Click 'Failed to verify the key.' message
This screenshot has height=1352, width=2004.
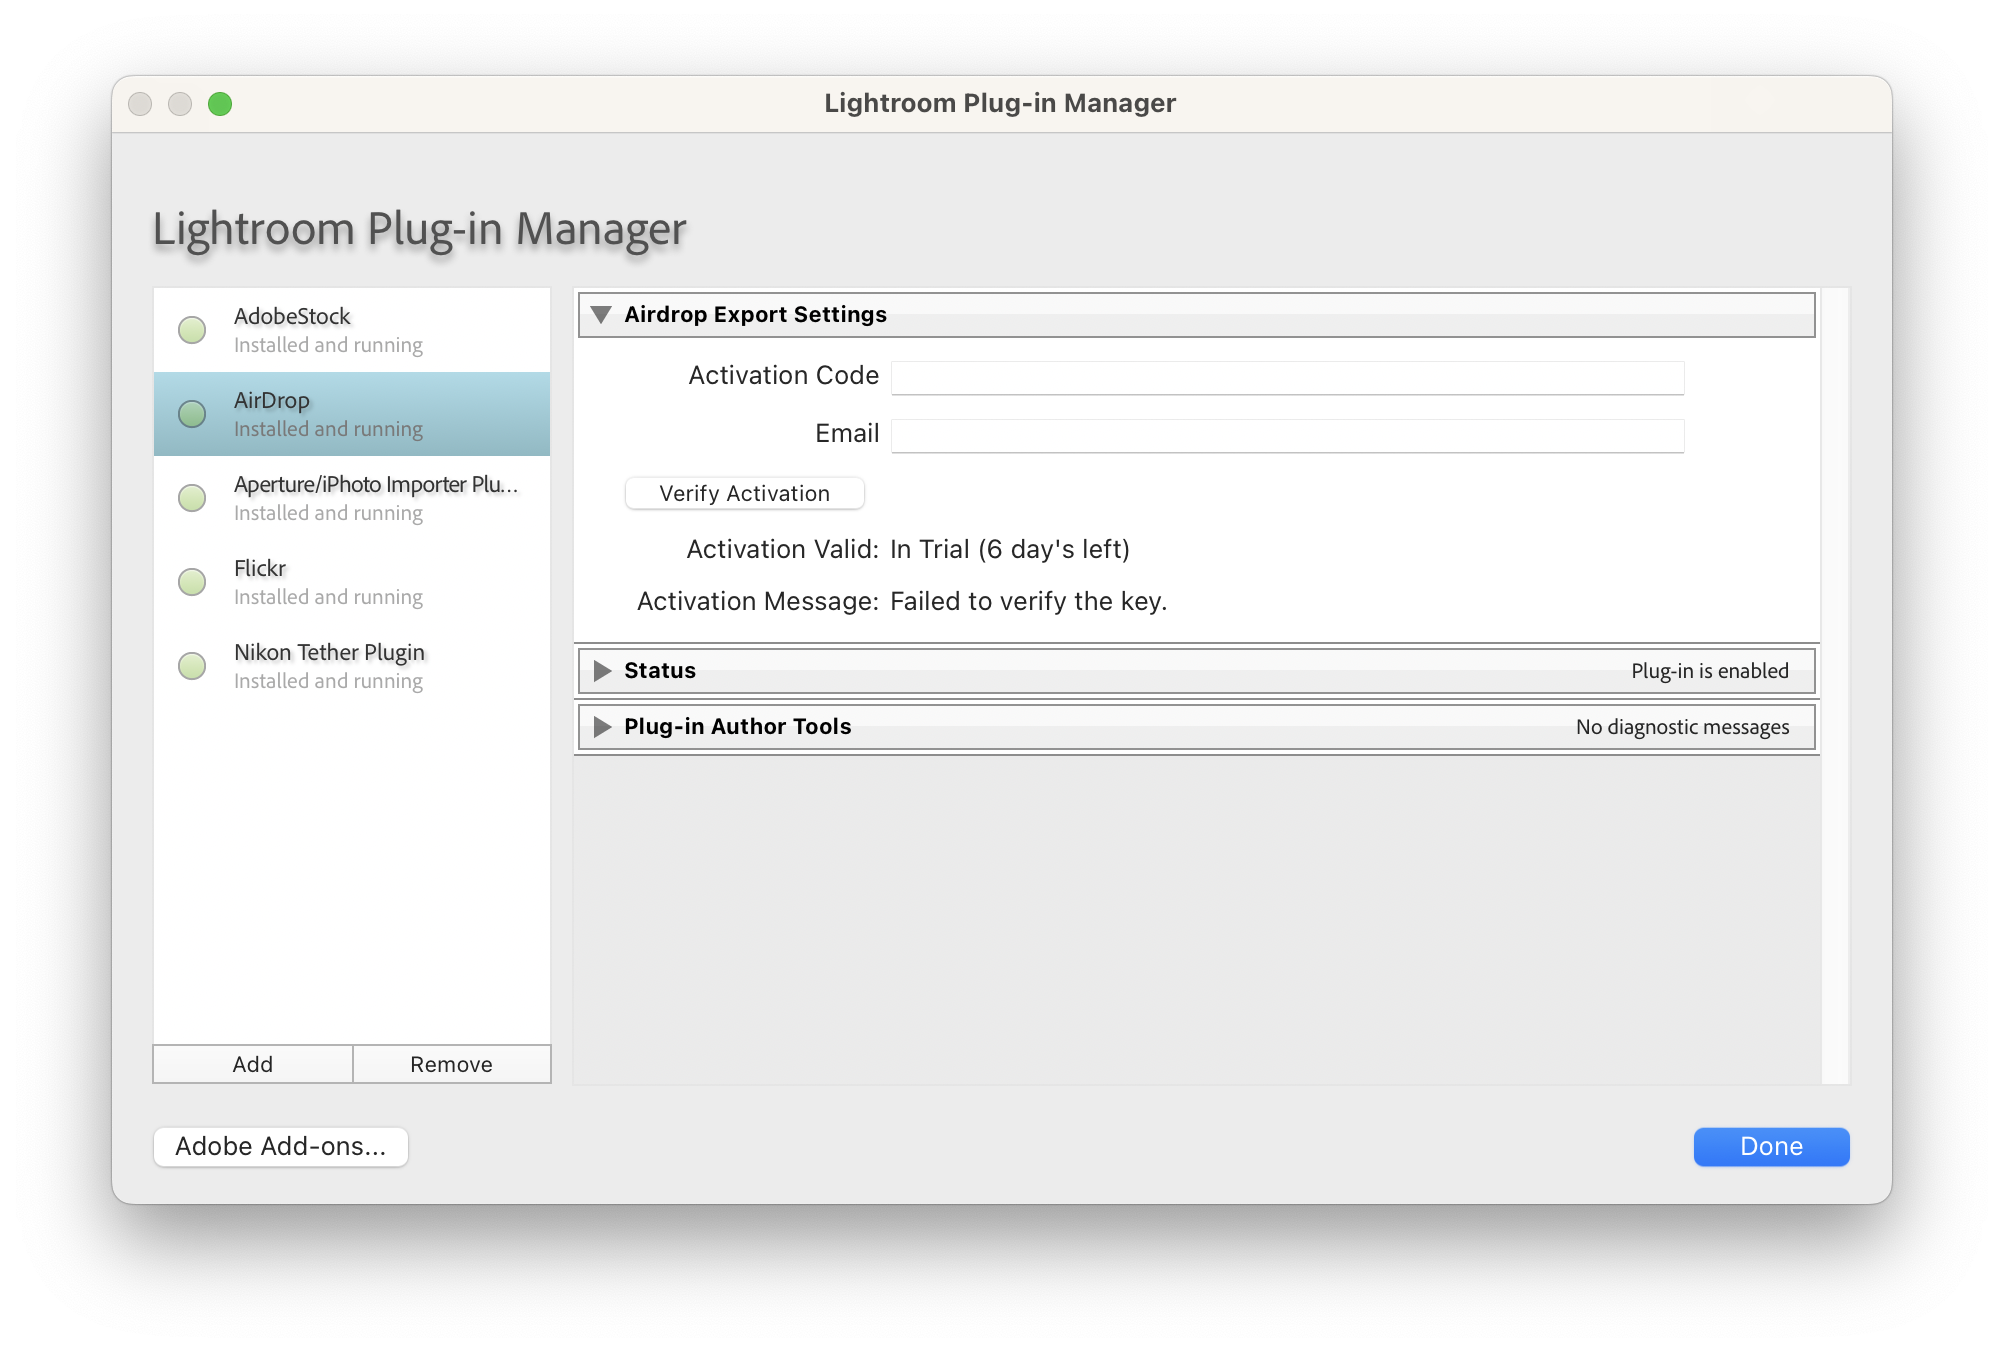[x=1029, y=601]
